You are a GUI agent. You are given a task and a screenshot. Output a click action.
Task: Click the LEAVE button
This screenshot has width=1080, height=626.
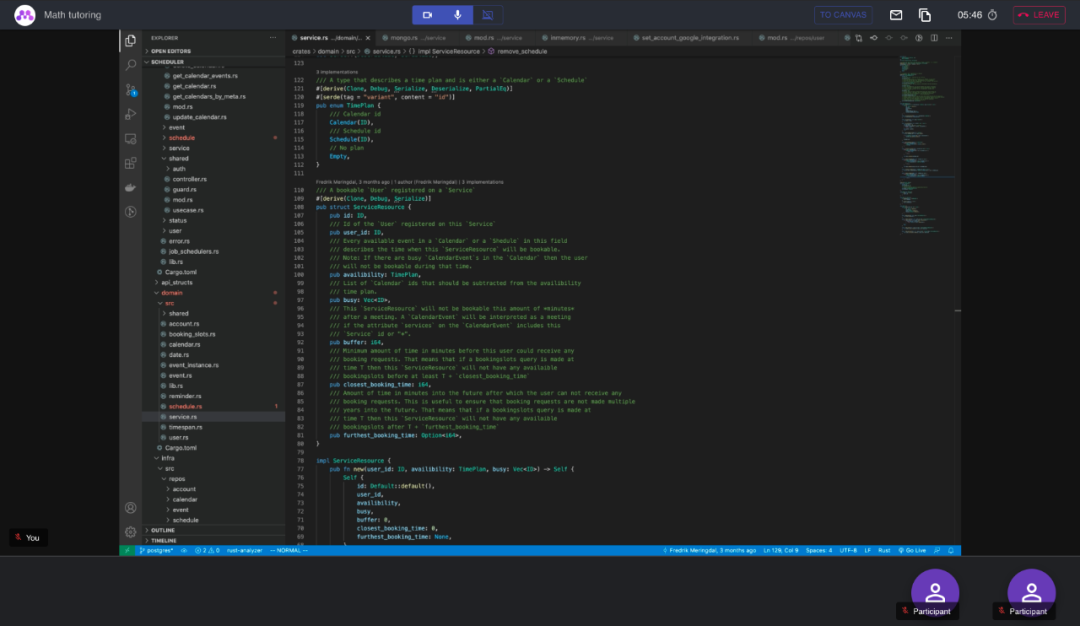(1039, 15)
